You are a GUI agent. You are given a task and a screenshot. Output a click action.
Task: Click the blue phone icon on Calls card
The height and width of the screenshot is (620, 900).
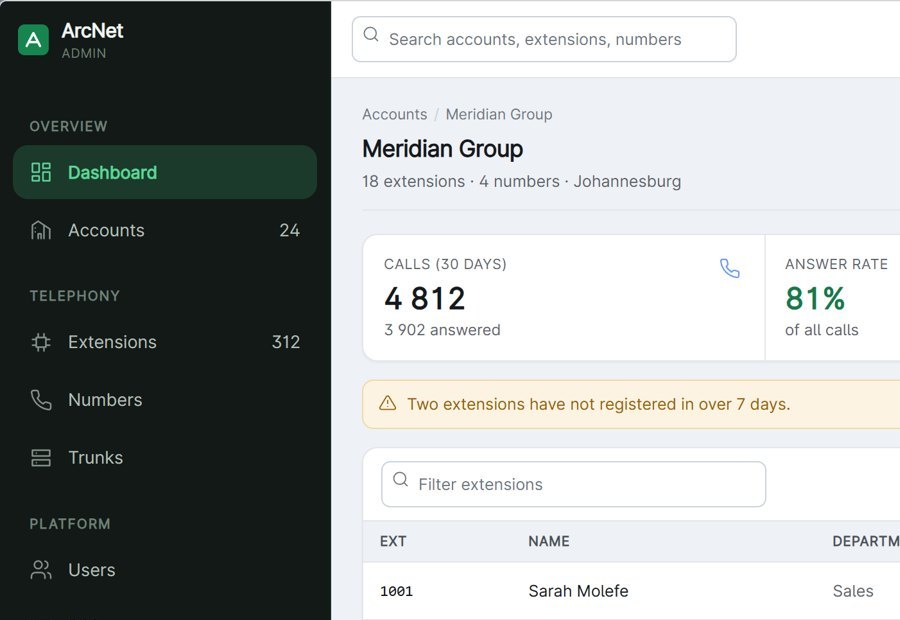730,268
